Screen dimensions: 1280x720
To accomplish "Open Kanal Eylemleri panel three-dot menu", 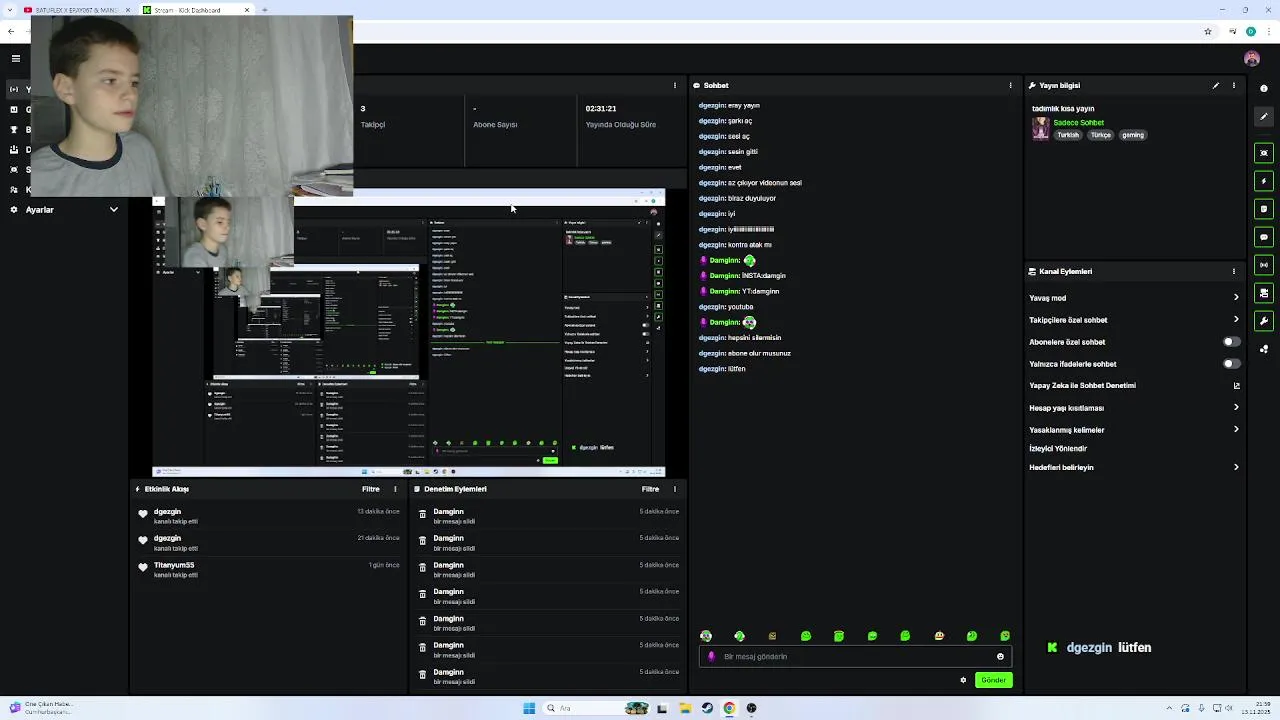I will pos(1234,271).
